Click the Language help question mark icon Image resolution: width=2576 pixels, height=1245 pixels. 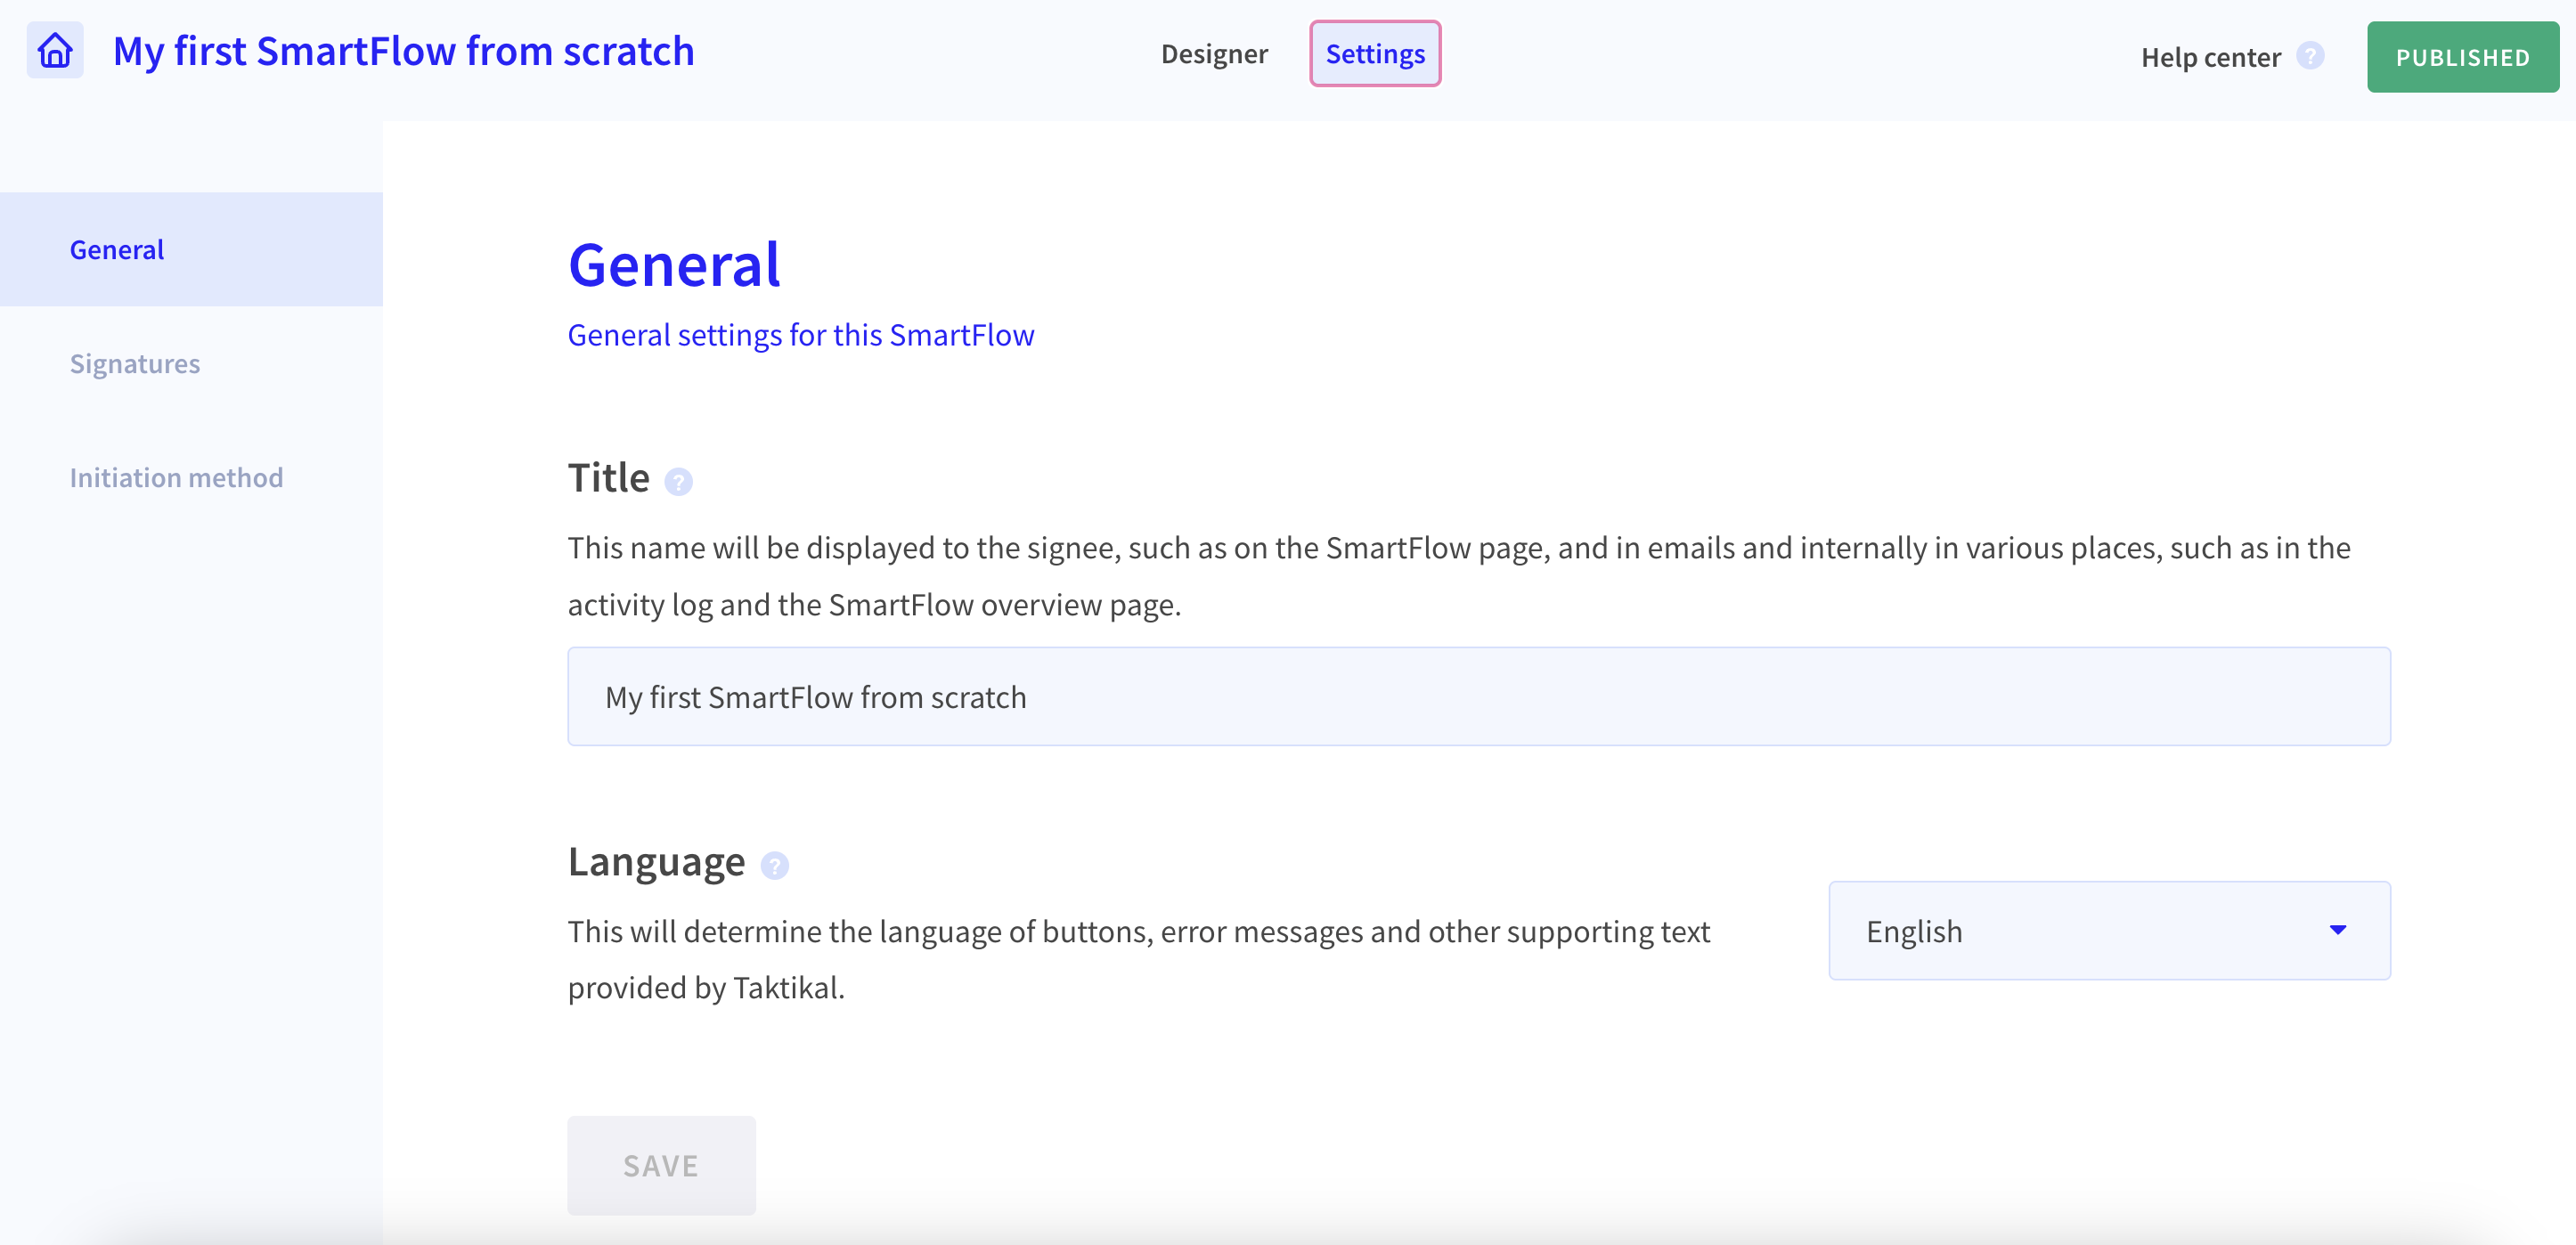pos(774,865)
